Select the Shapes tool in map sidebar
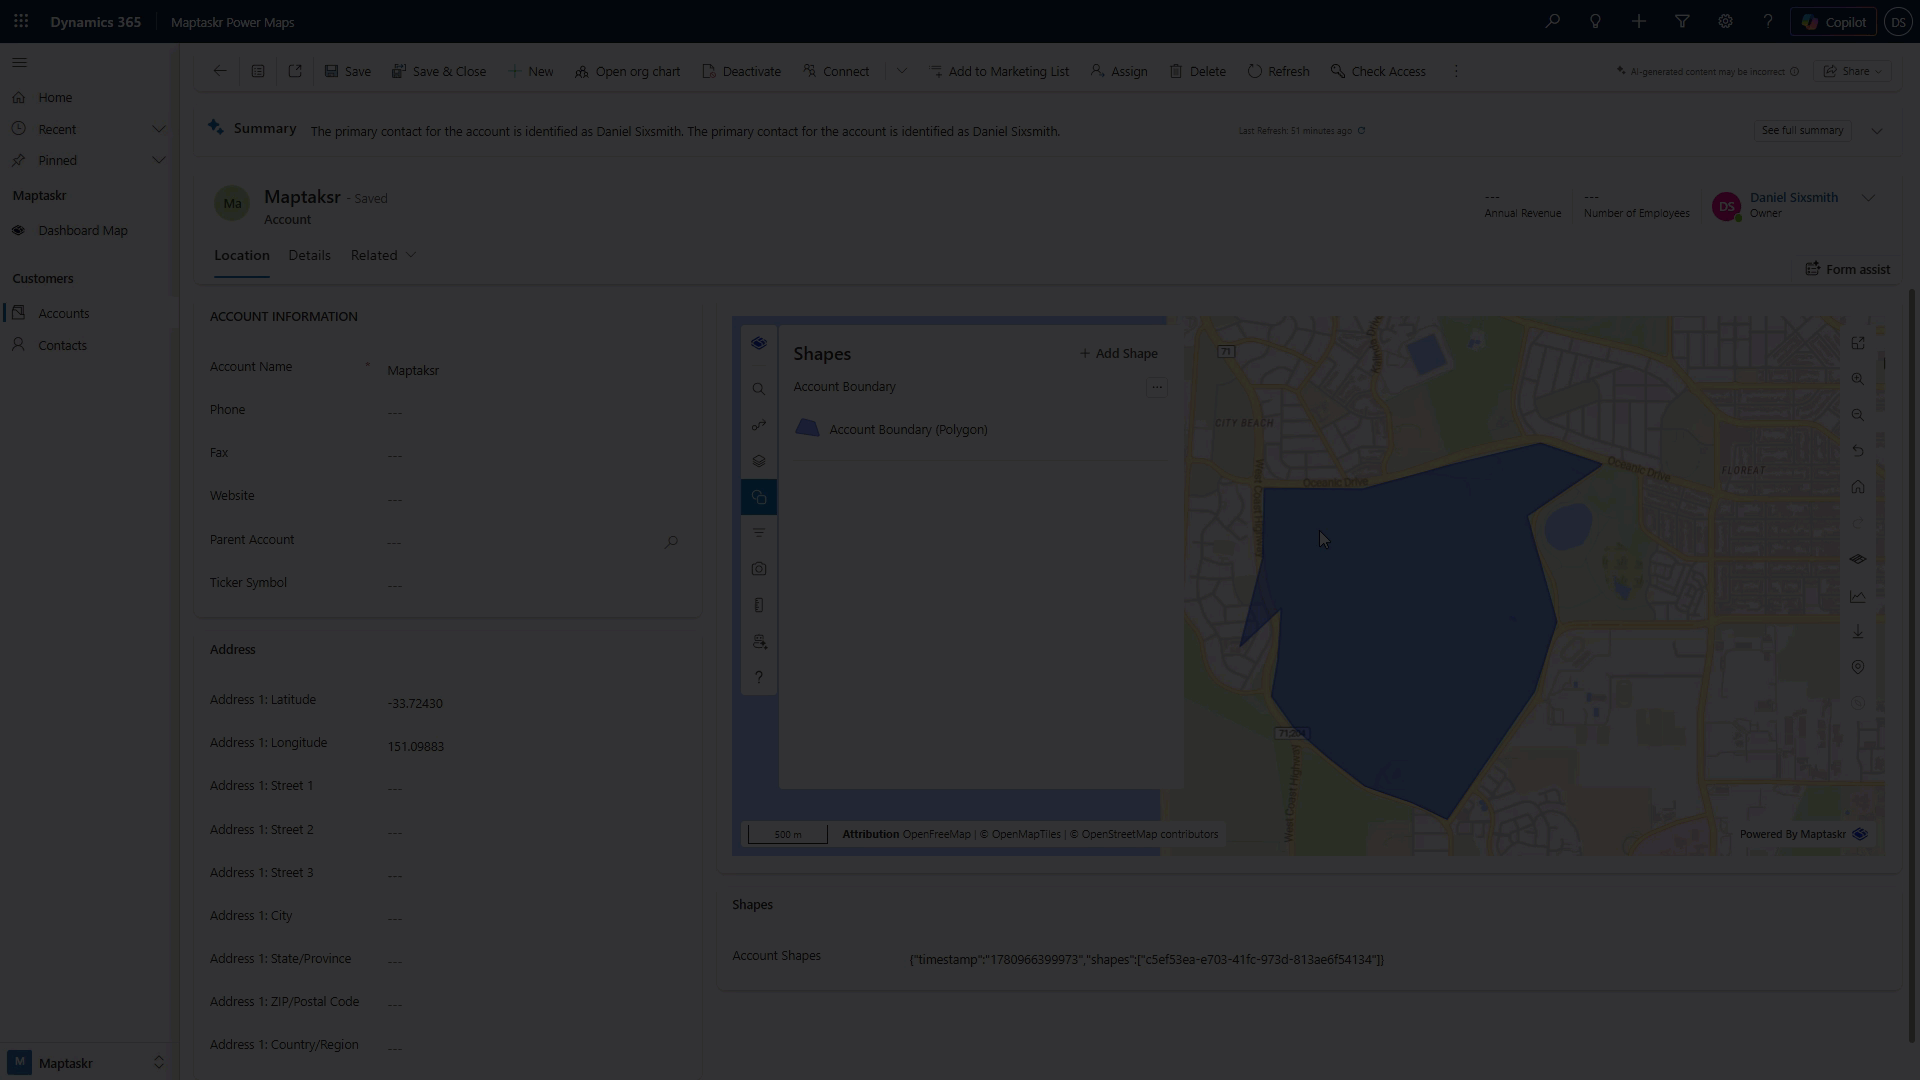 pyautogui.click(x=759, y=497)
